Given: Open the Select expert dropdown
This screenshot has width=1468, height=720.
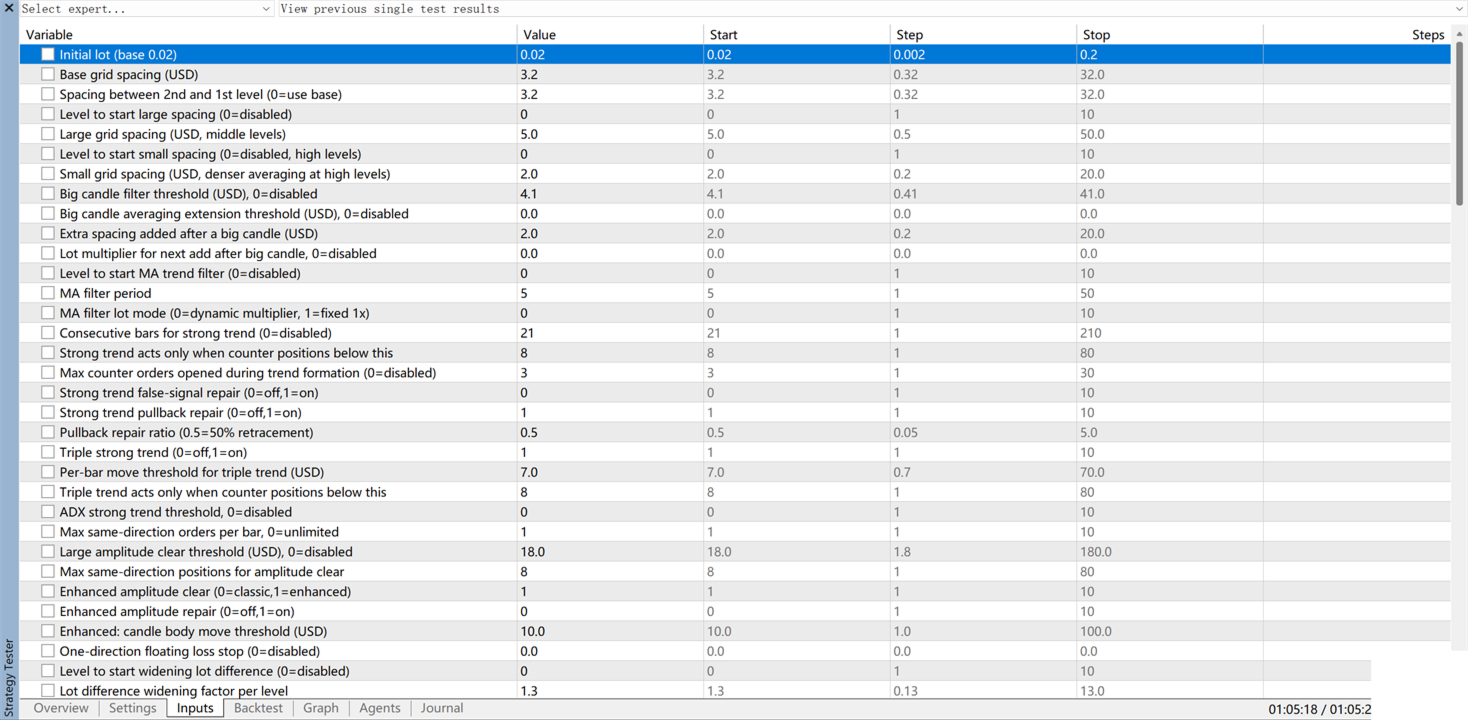Looking at the screenshot, I should (146, 9).
